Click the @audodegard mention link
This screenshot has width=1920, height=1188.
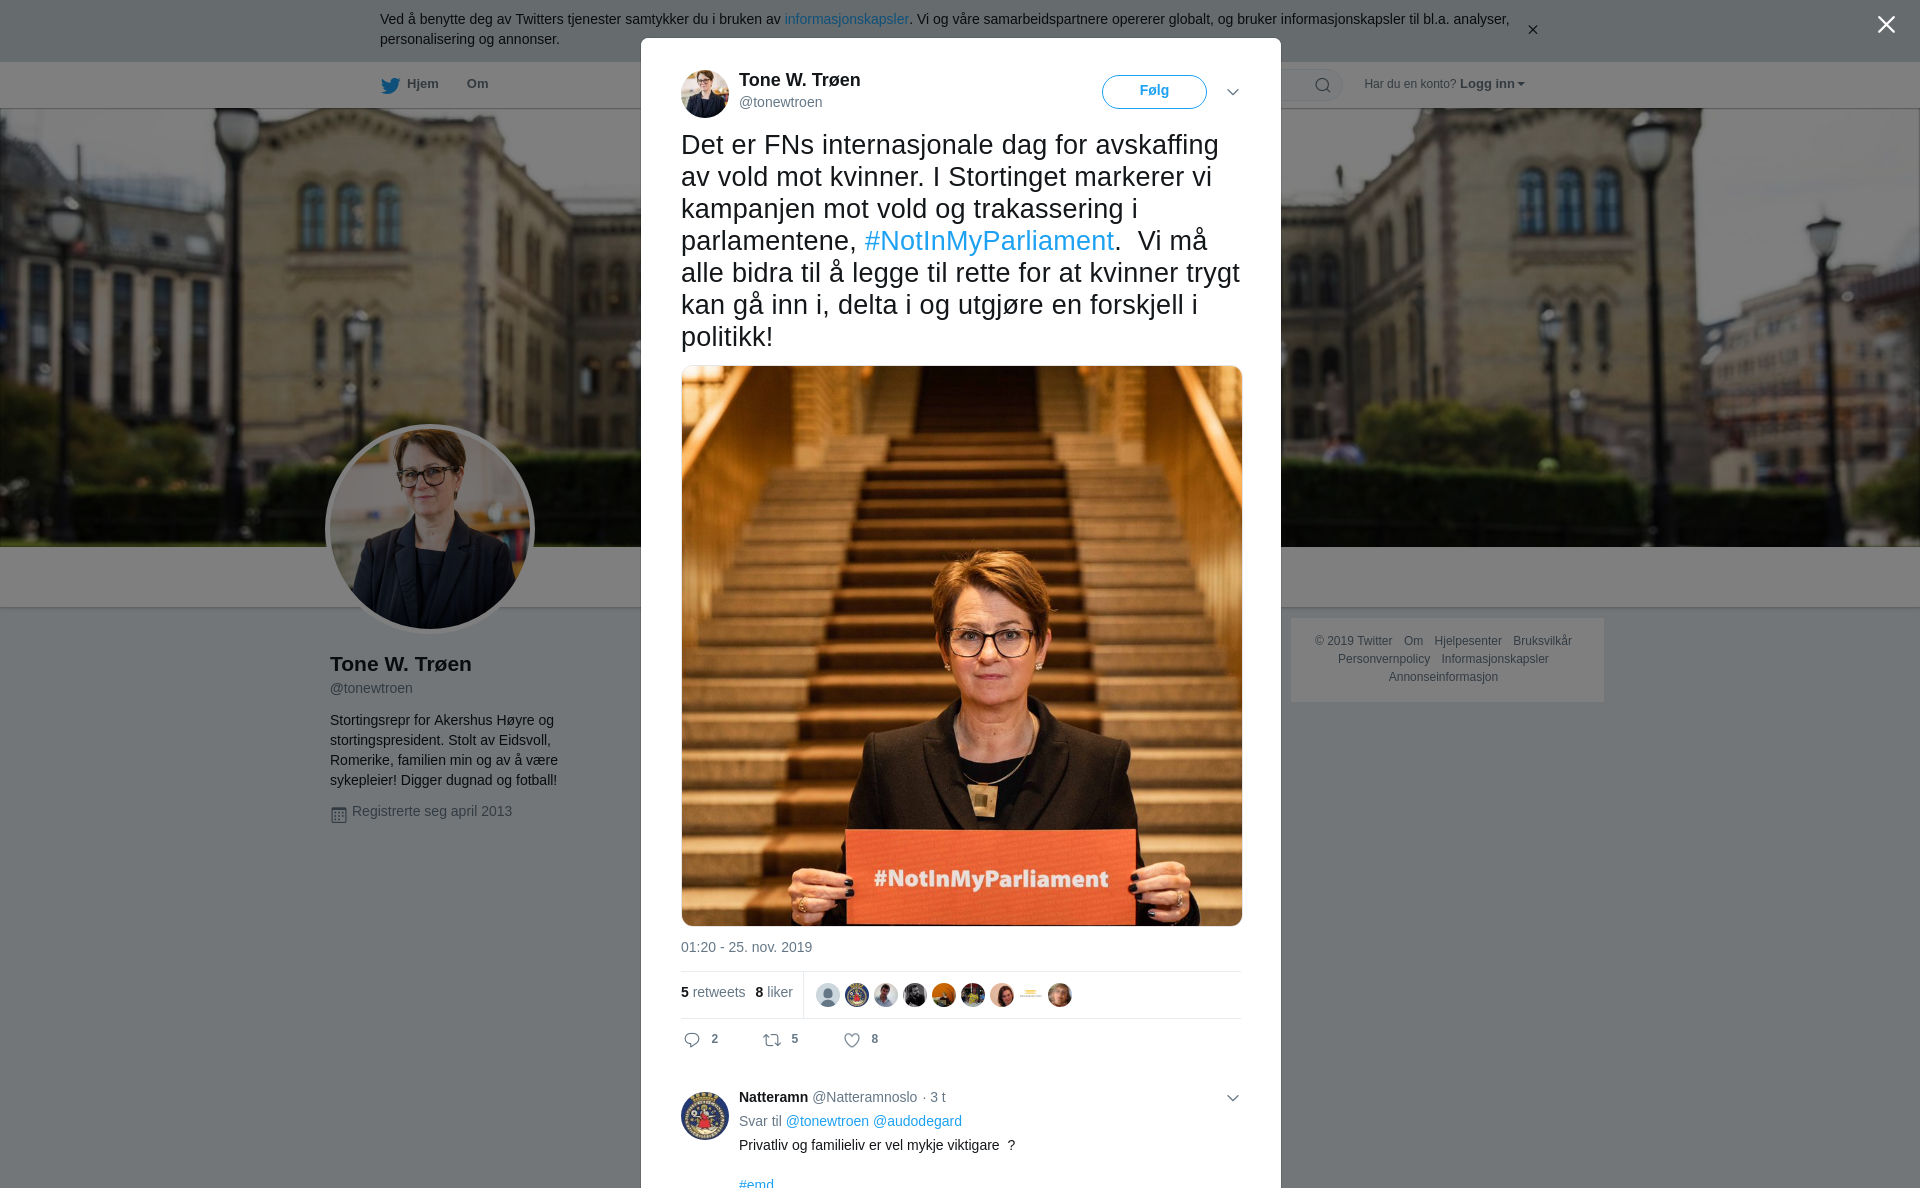pyautogui.click(x=917, y=1121)
